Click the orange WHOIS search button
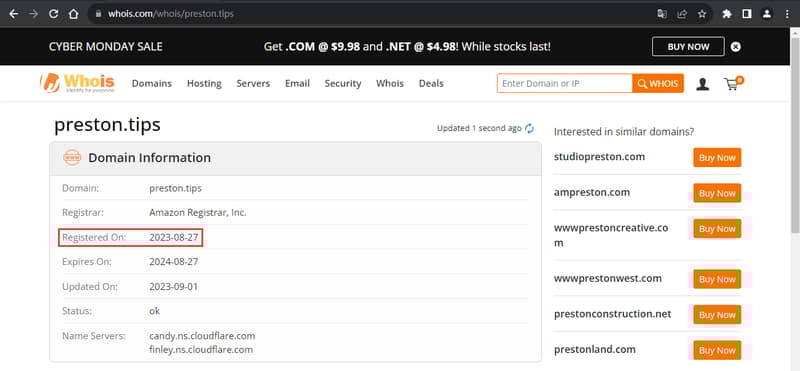 coord(658,83)
